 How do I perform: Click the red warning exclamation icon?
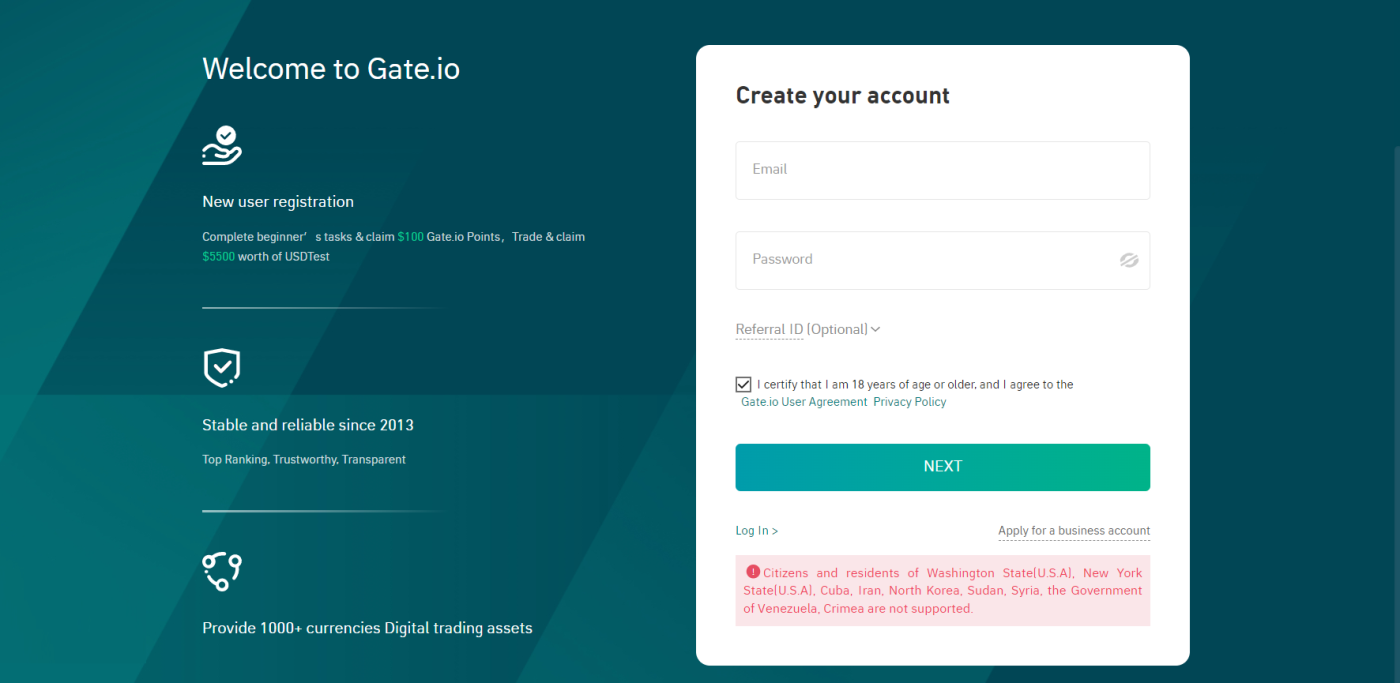(x=753, y=572)
